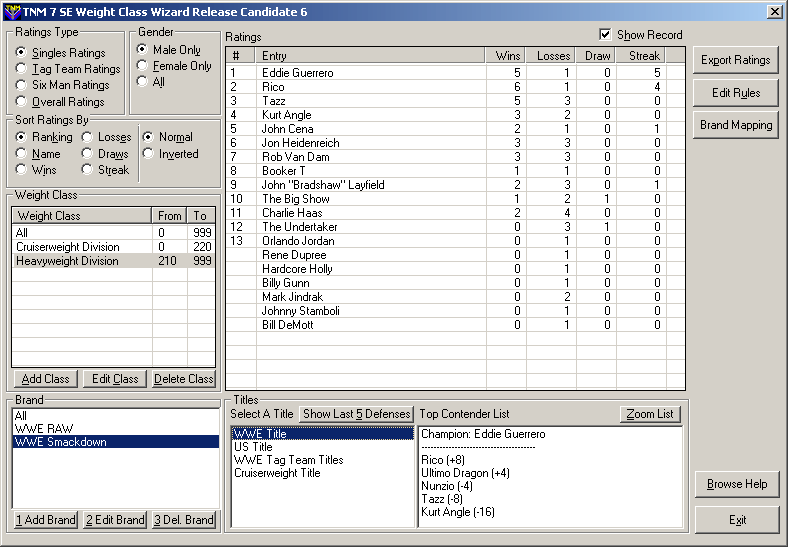
Task: Click Export Ratings button
Action: click(735, 60)
